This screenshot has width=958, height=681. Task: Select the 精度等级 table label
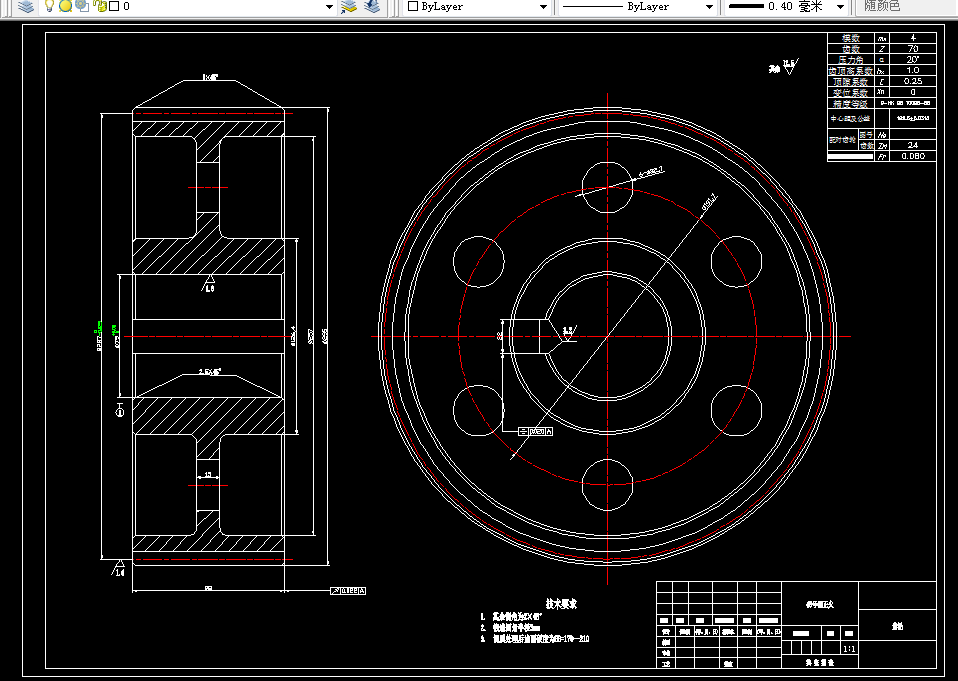pyautogui.click(x=850, y=104)
